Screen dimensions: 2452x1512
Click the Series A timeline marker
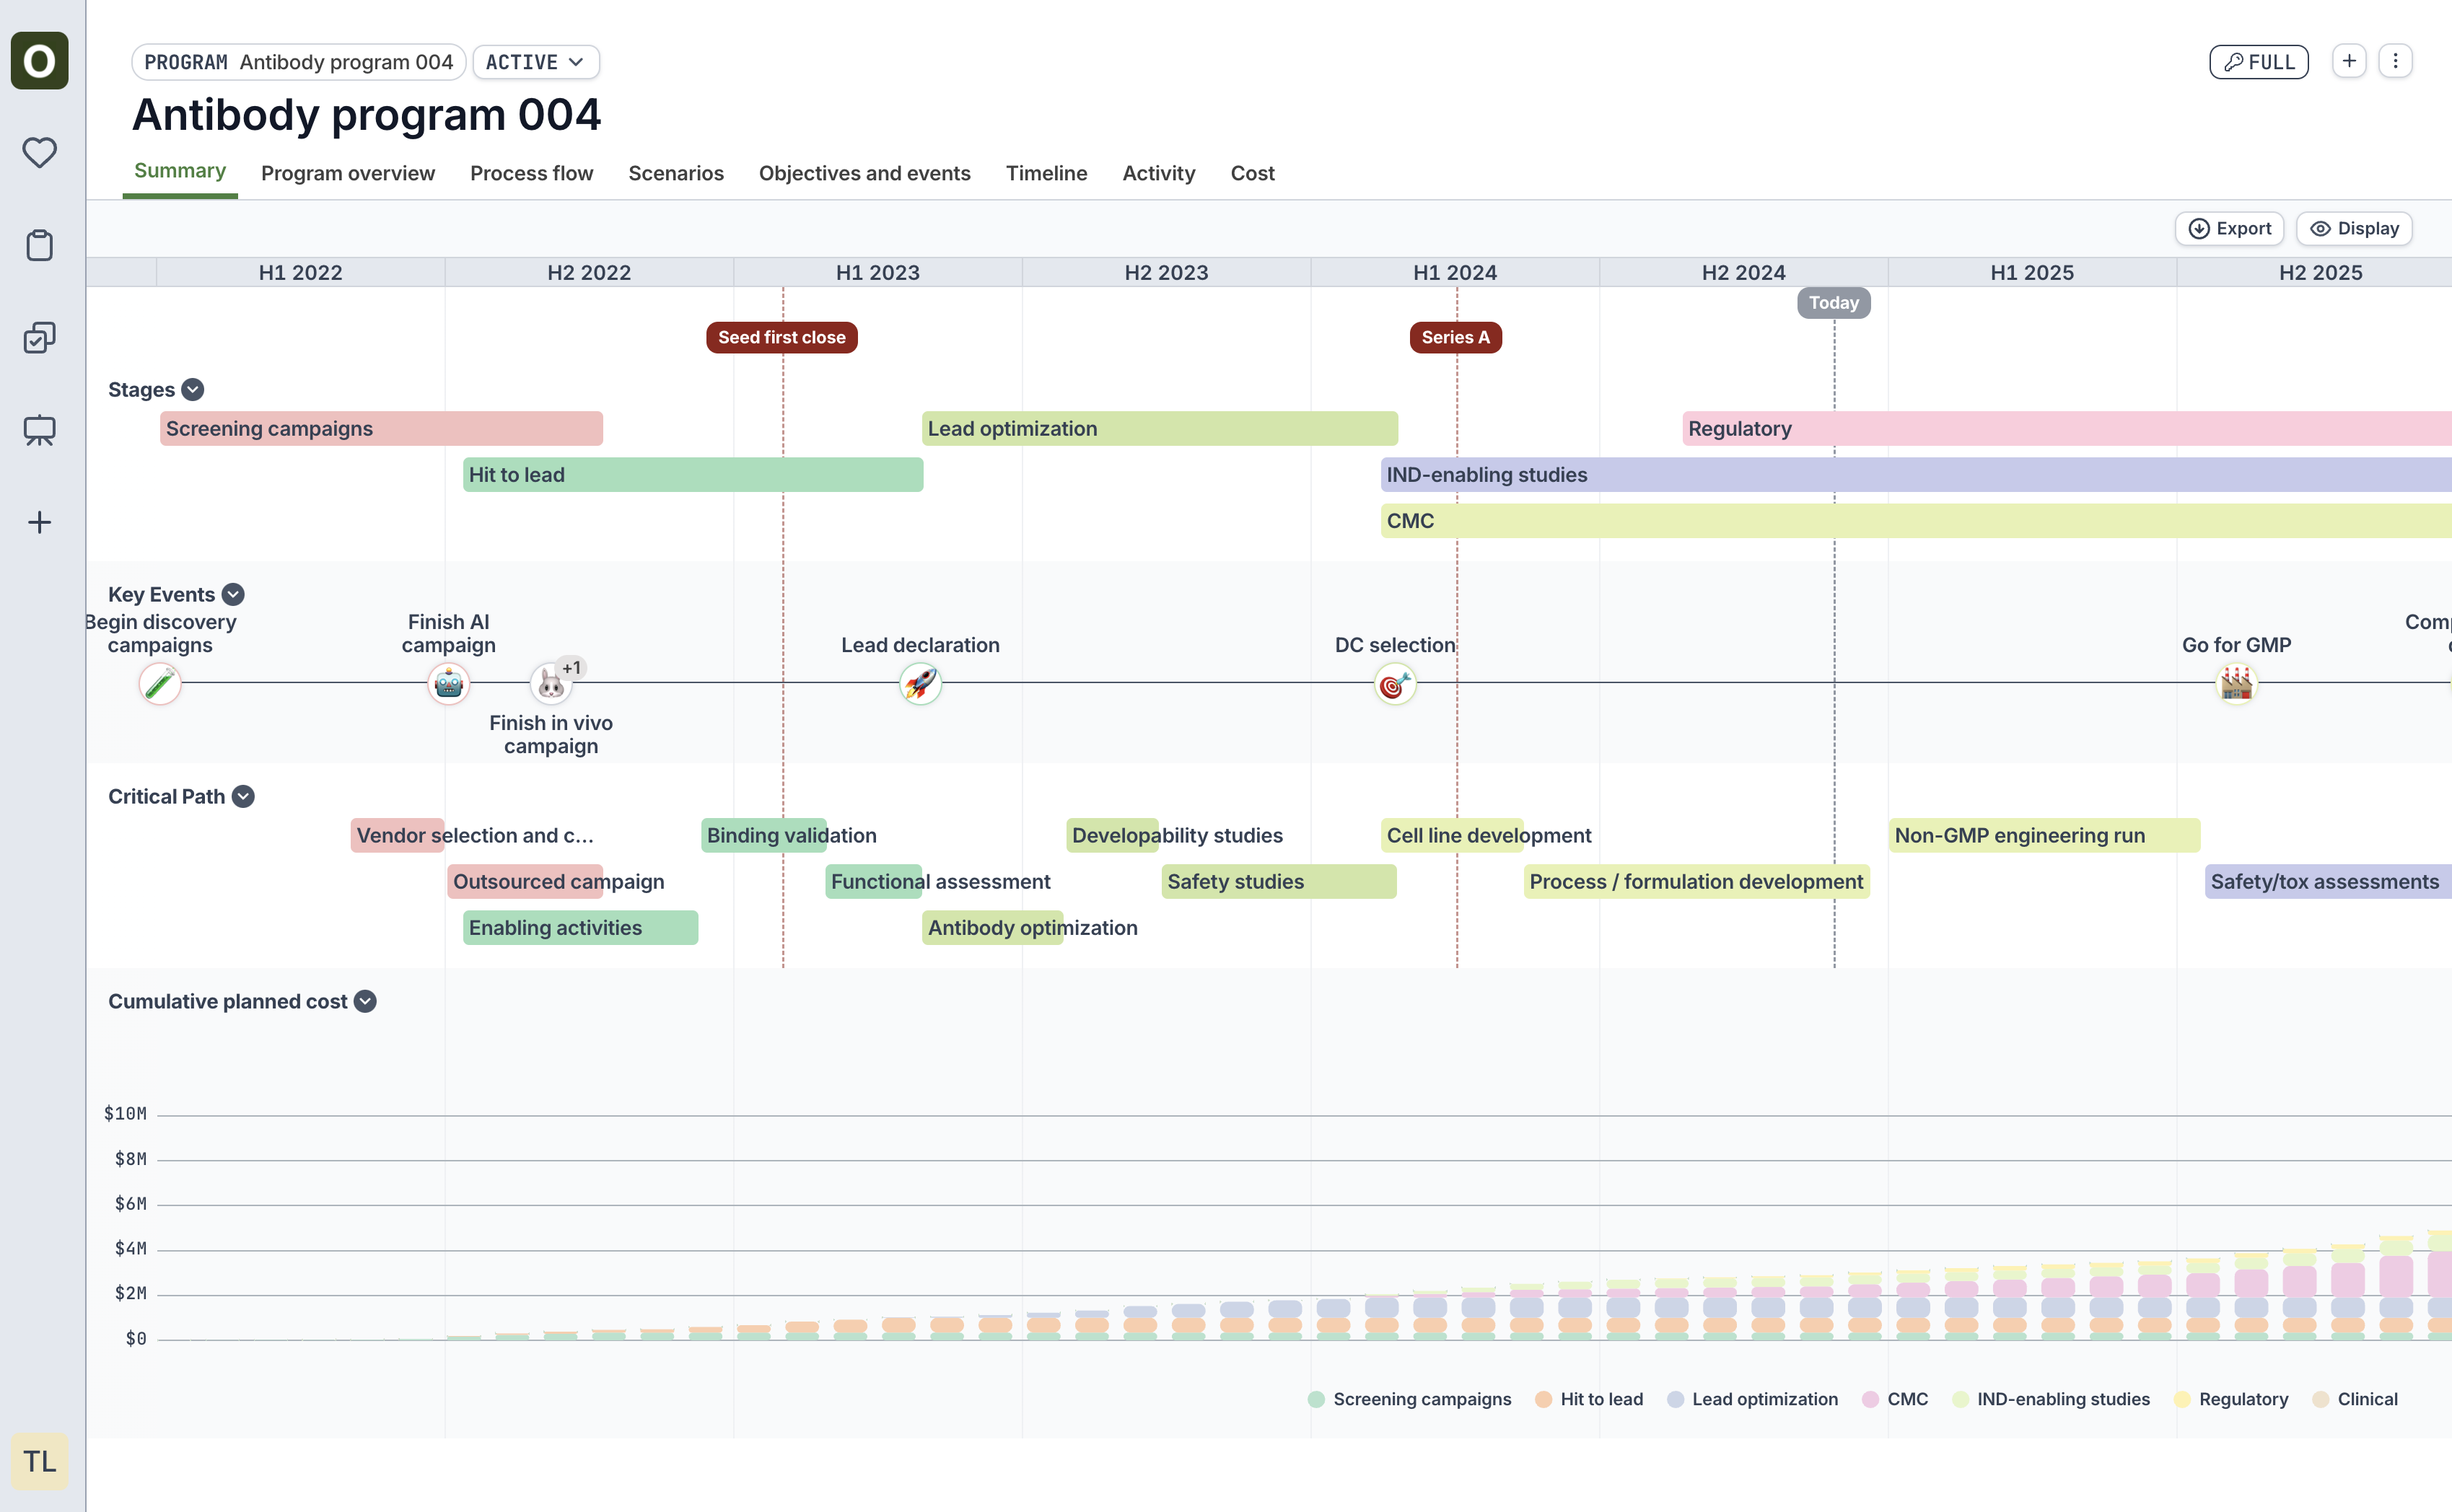[1455, 338]
